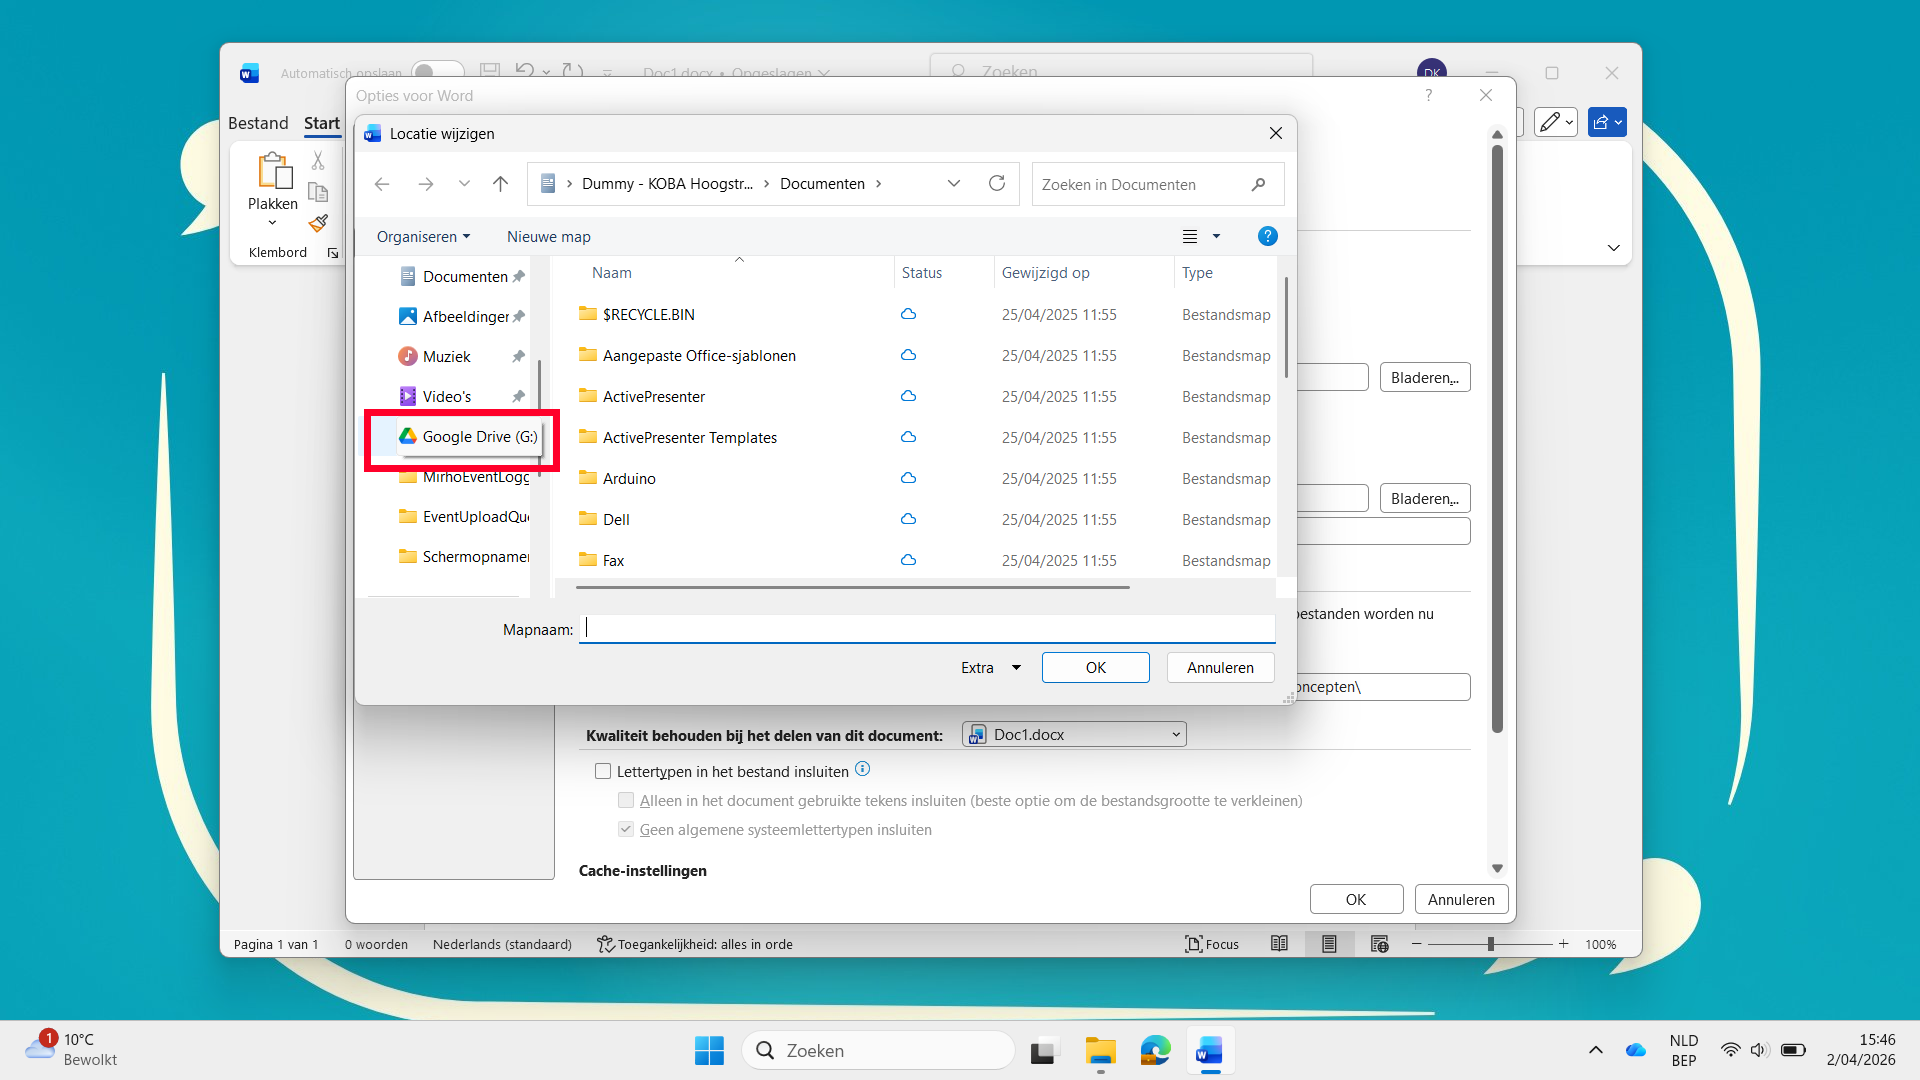Click the Back navigation arrow
This screenshot has width=1920, height=1080.
(382, 184)
